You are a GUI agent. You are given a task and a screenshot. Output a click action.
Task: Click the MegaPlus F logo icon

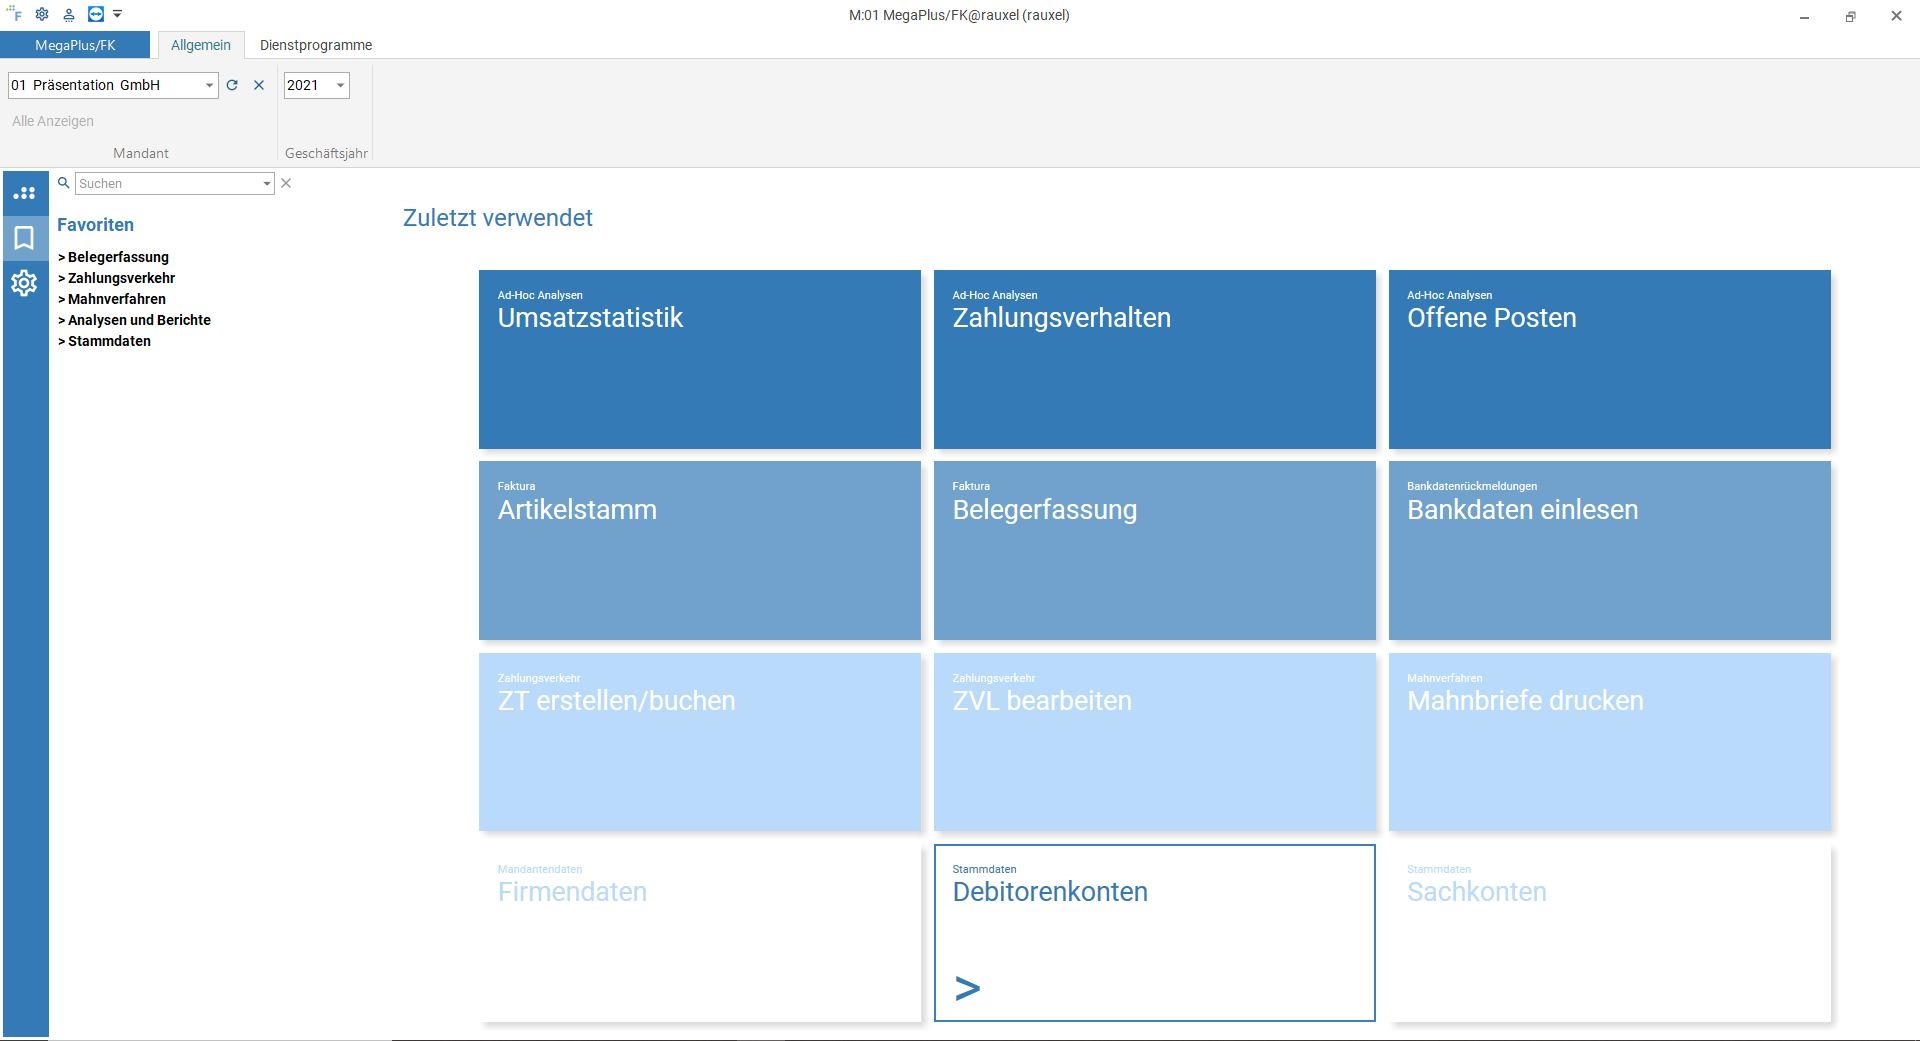[15, 14]
